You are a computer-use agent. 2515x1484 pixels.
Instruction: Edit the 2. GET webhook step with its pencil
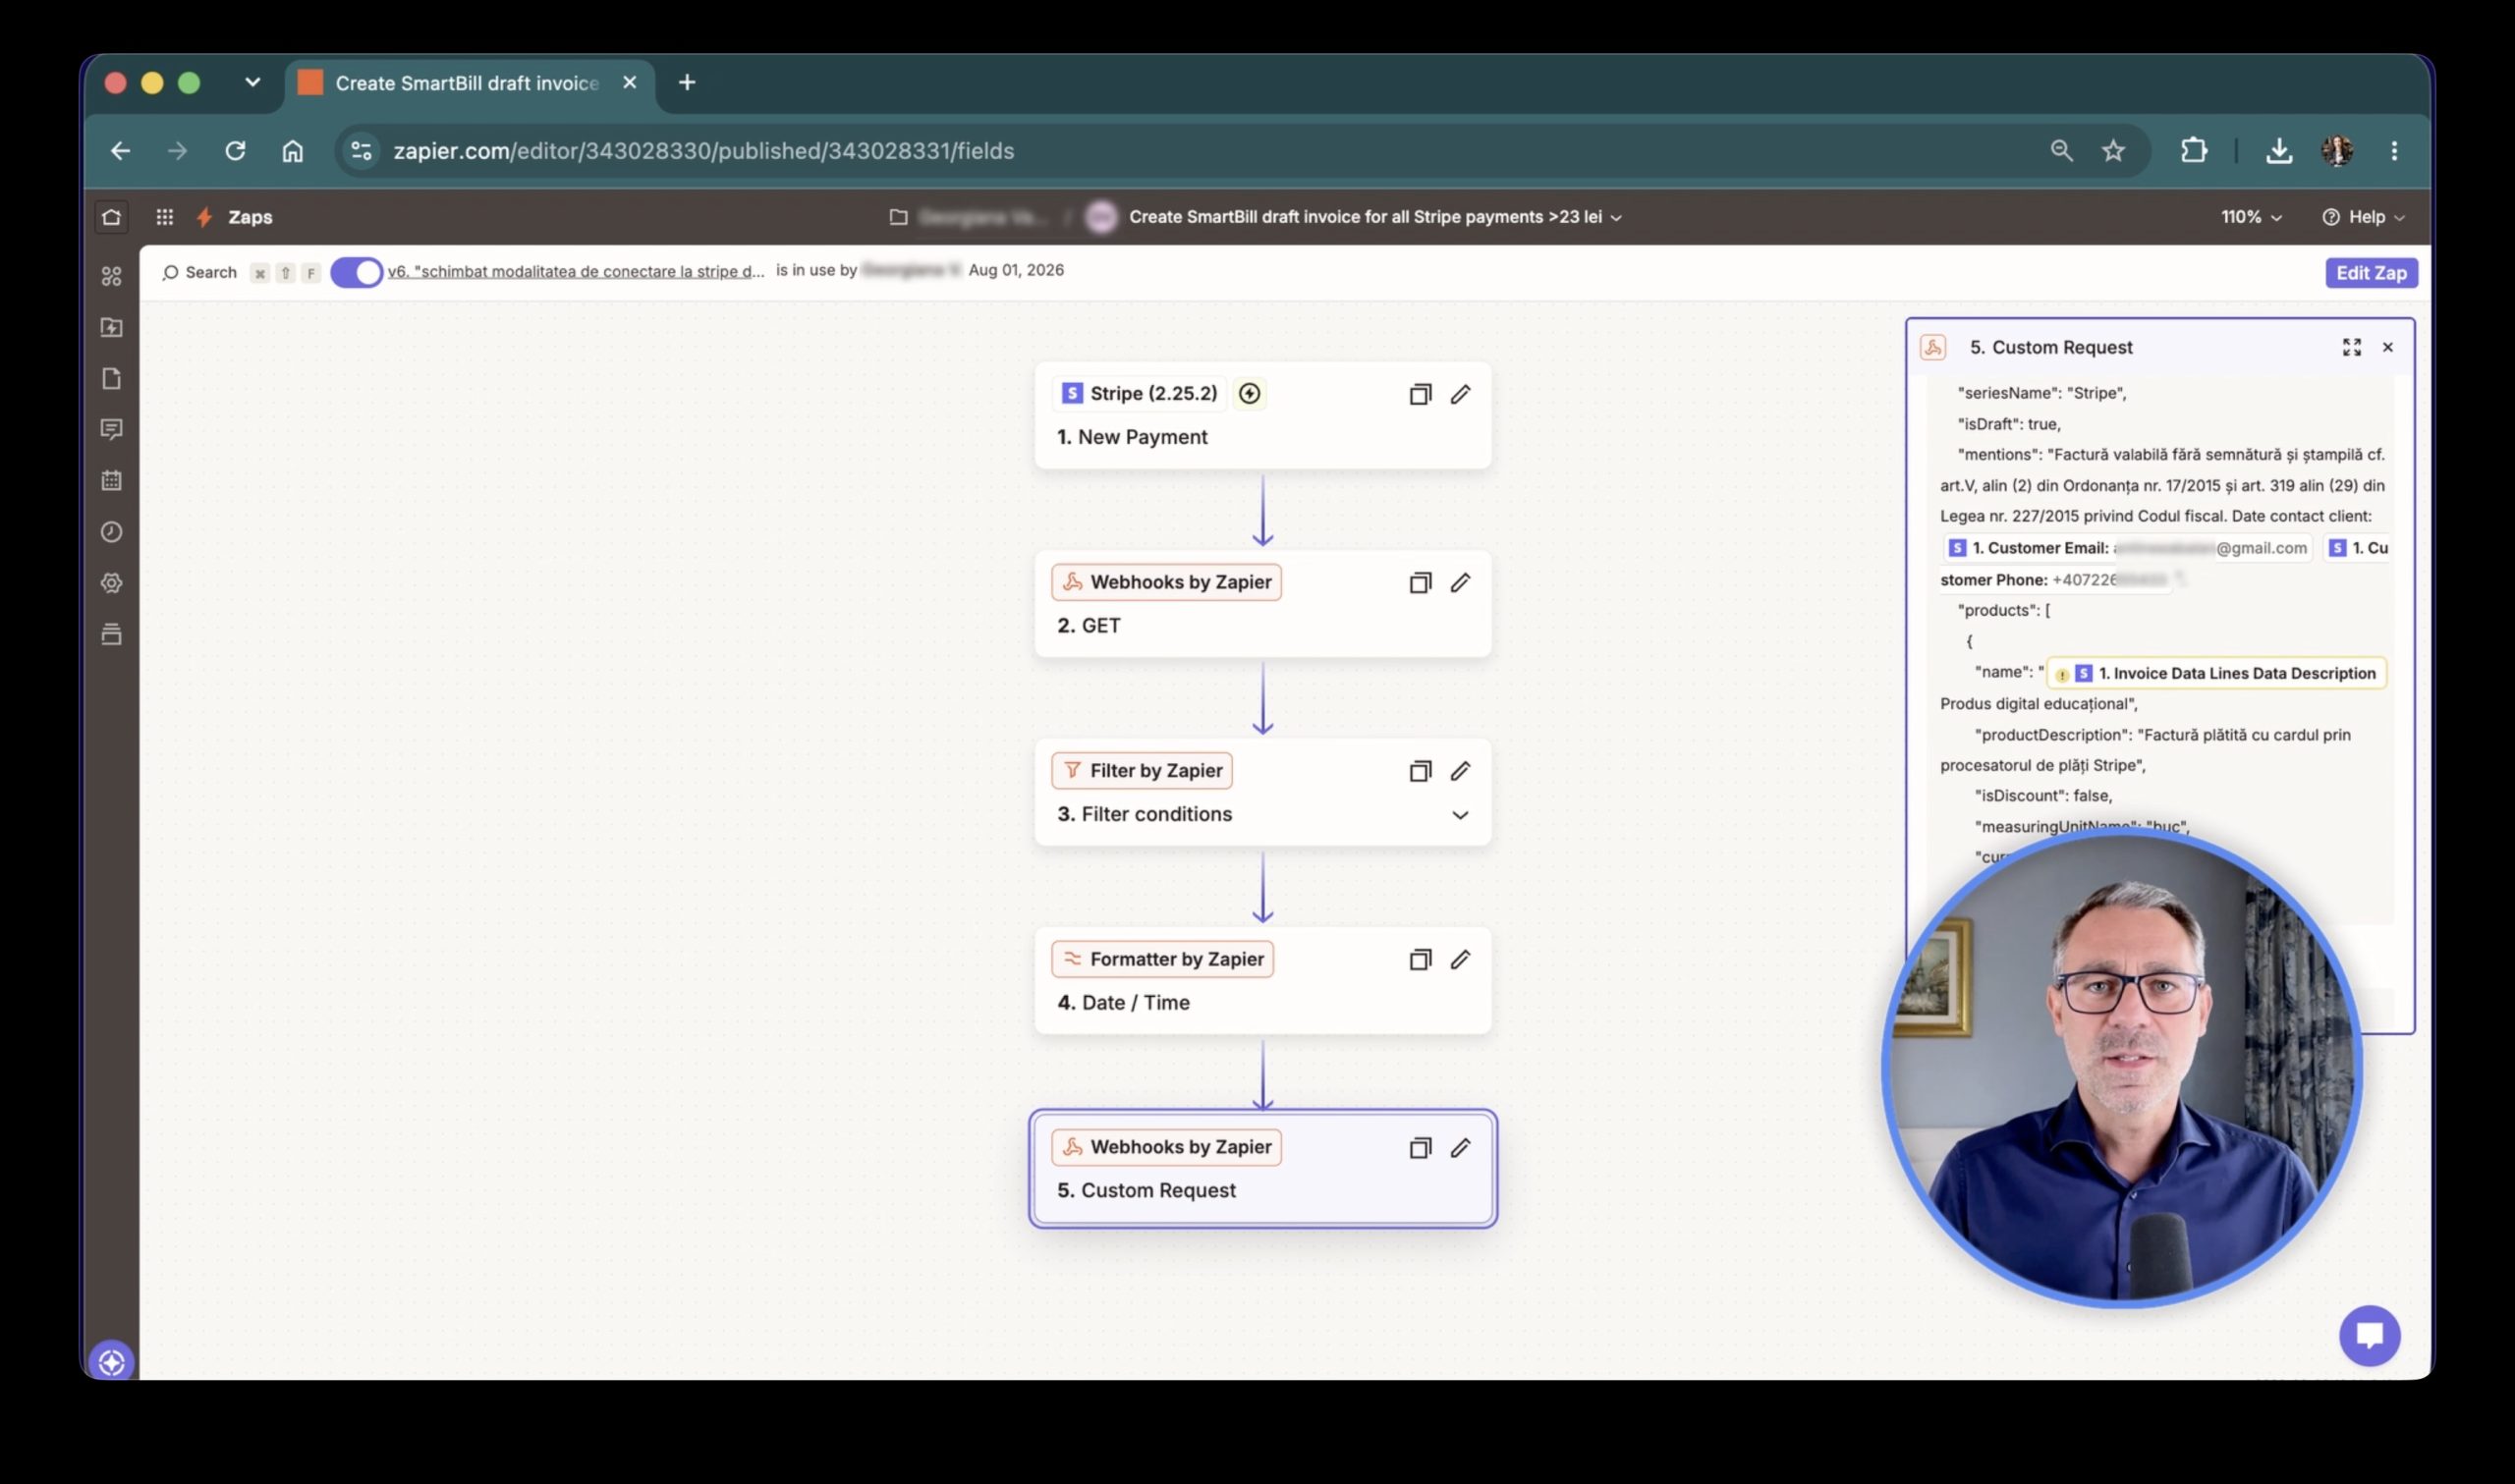point(1460,582)
